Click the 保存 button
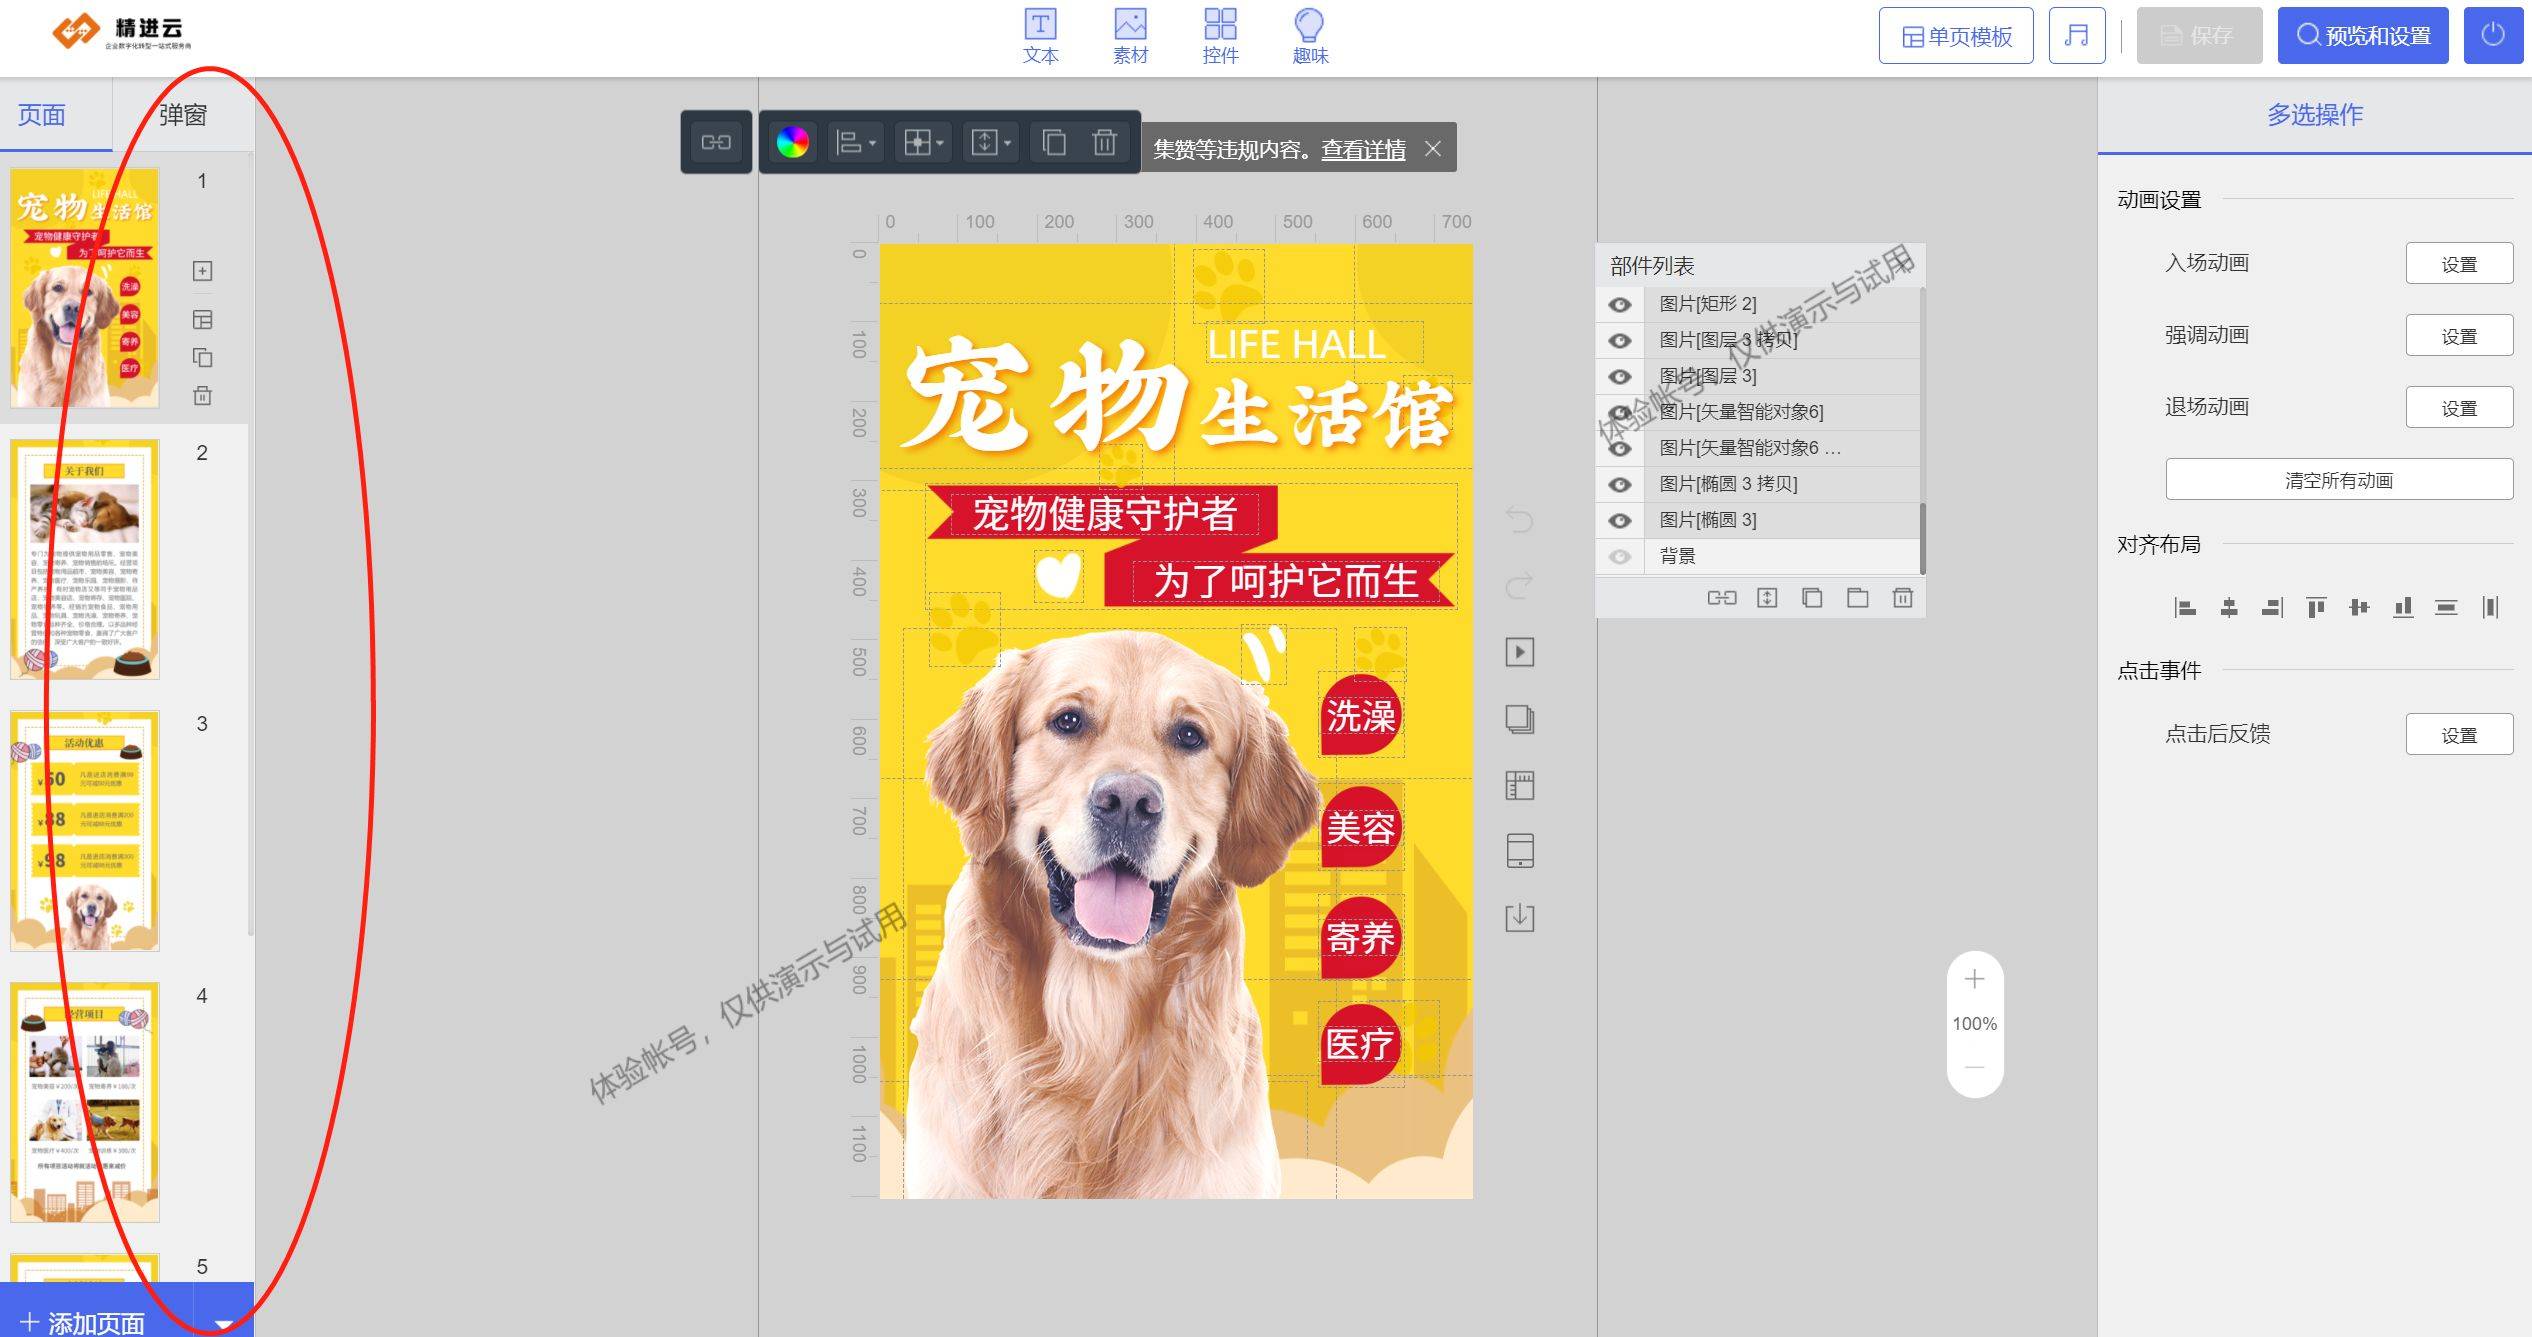Screen dimensions: 2532x1337 2199,36
